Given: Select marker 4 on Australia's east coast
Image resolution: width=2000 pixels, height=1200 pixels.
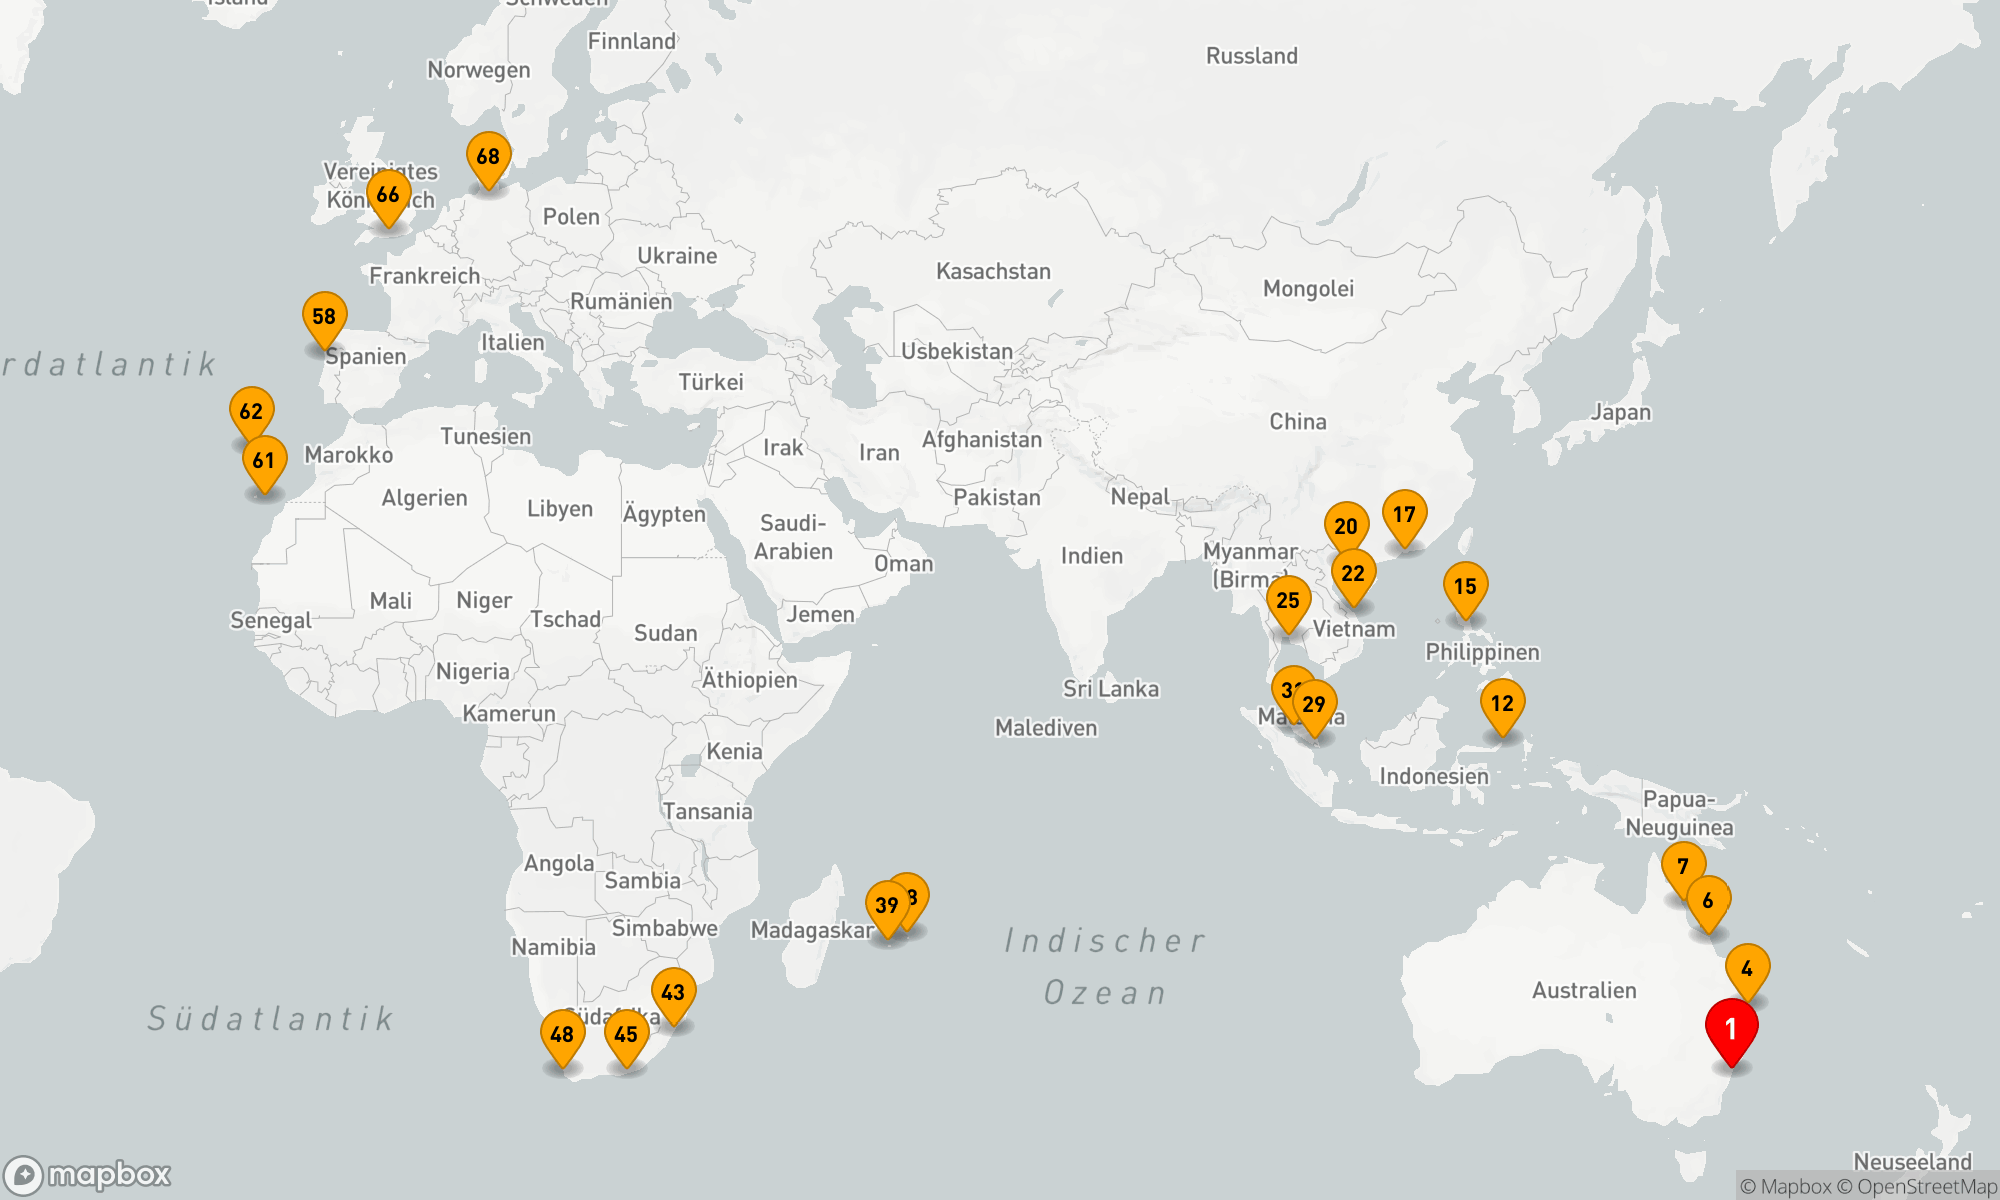Looking at the screenshot, I should 1747,968.
